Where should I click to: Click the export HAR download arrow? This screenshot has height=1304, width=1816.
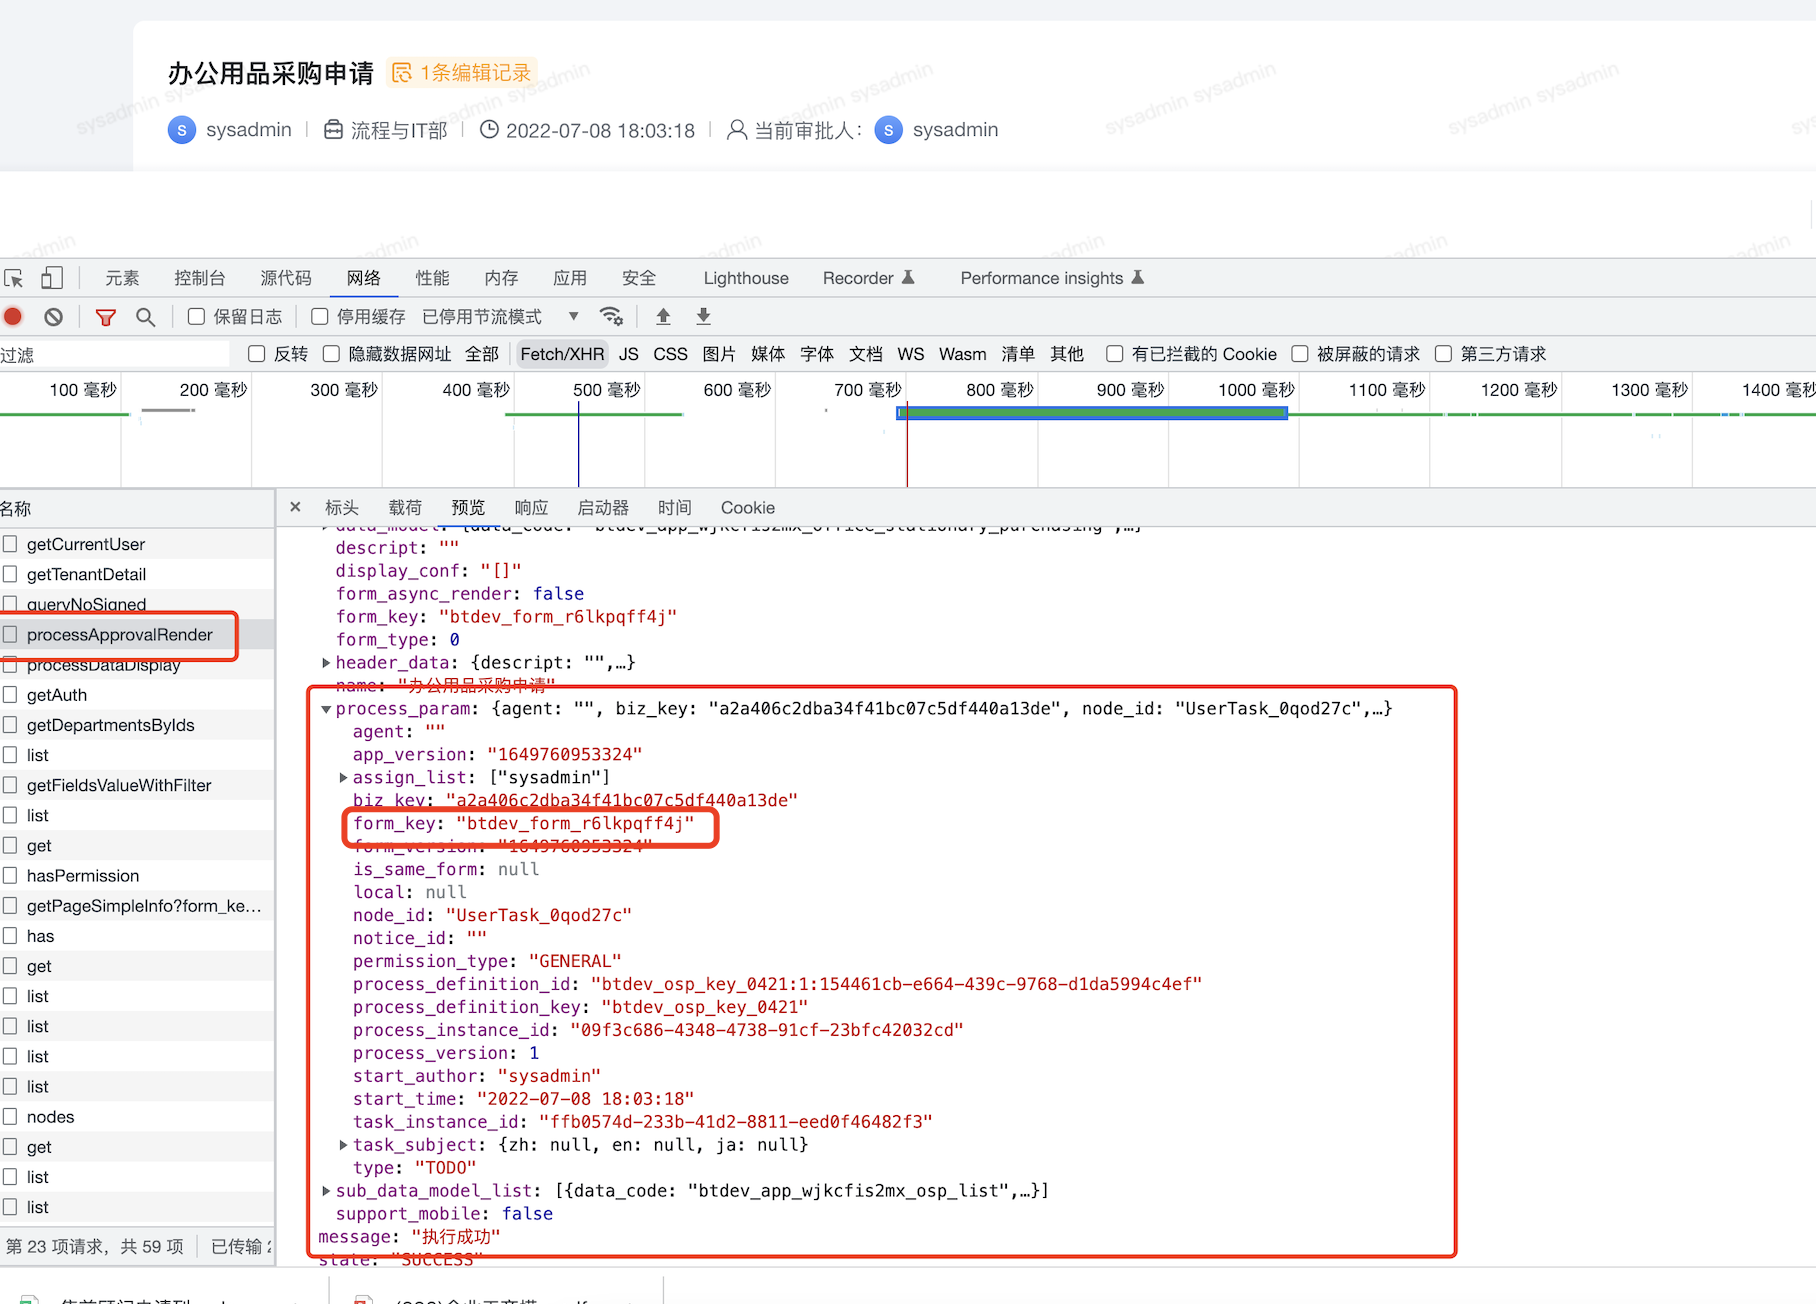click(x=704, y=317)
